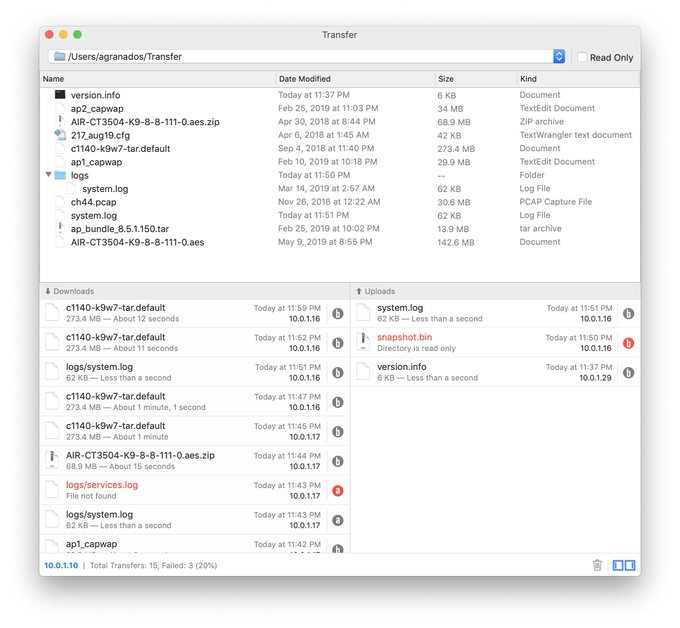Image resolution: width=680 pixels, height=628 pixels.
Task: Click the snapshot.bin file icon in Uploads
Action: pyautogui.click(x=363, y=342)
